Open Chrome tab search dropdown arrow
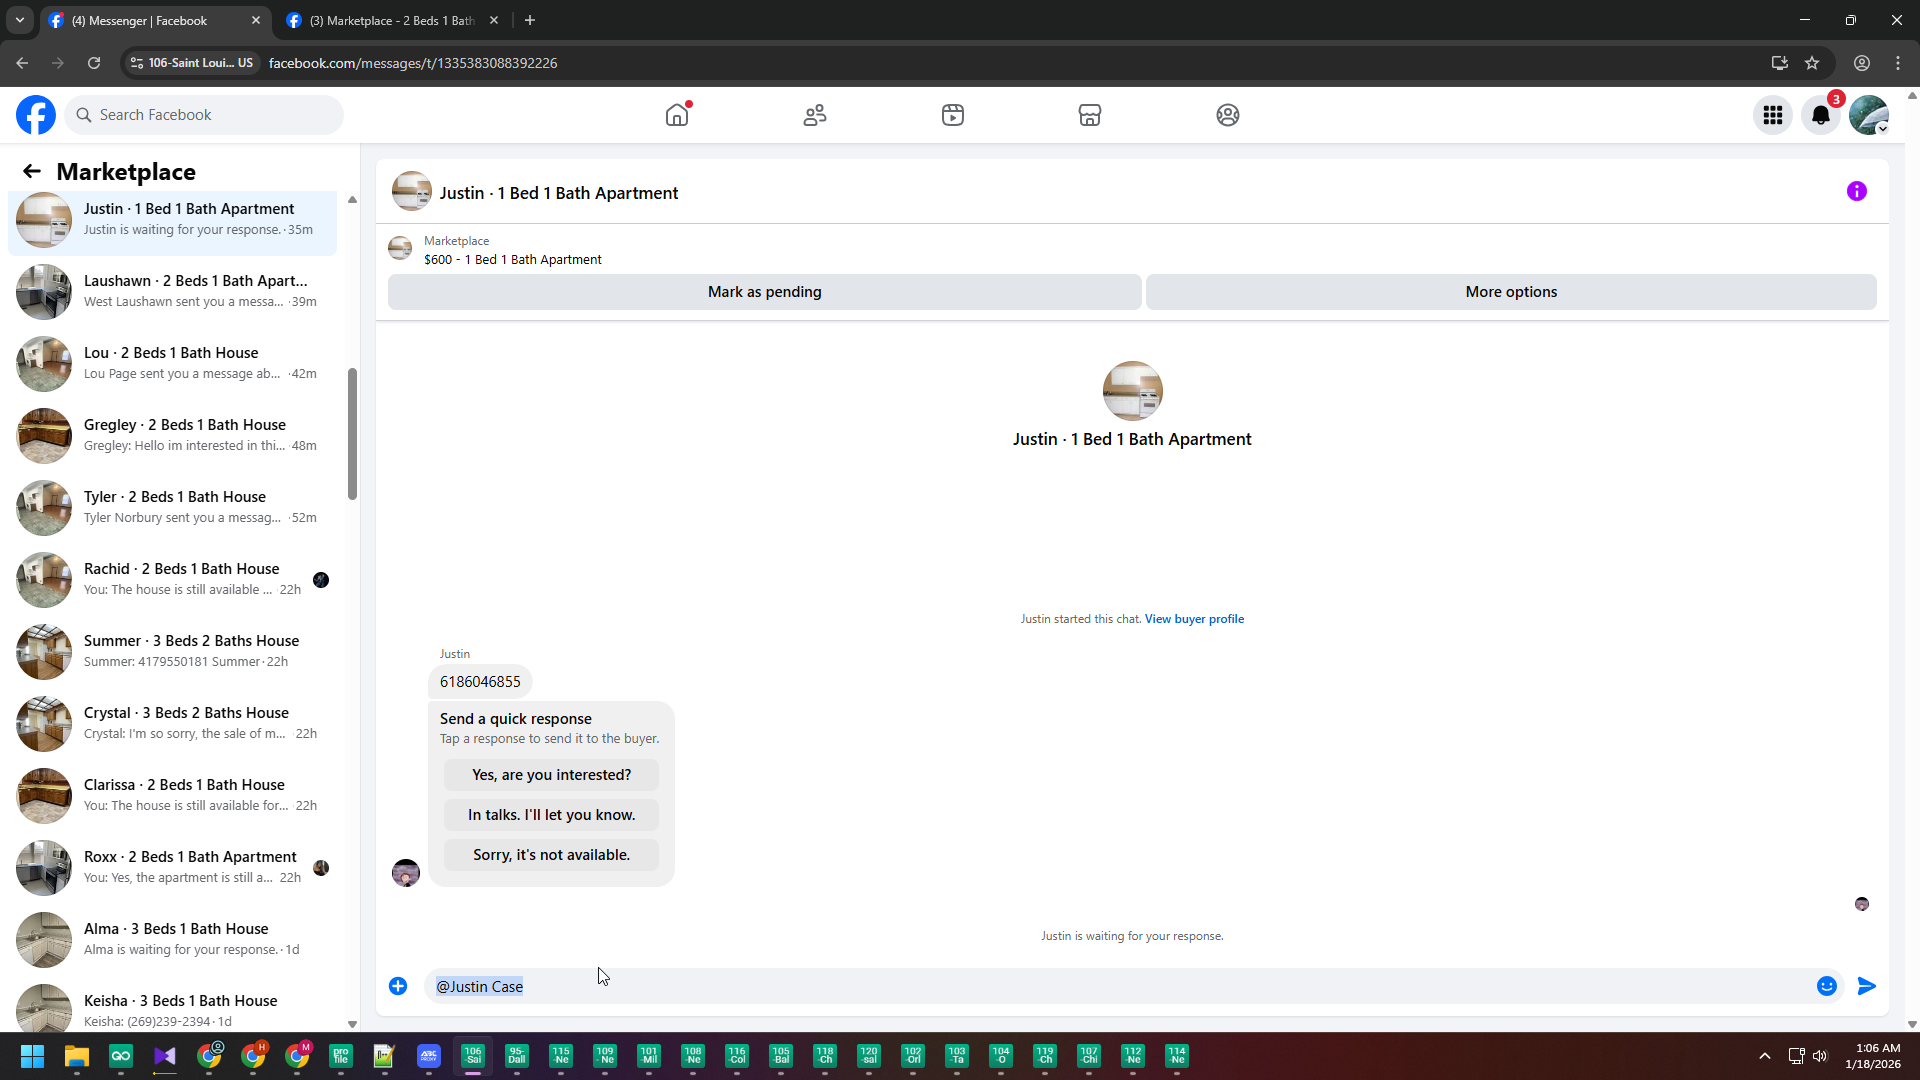 (19, 20)
